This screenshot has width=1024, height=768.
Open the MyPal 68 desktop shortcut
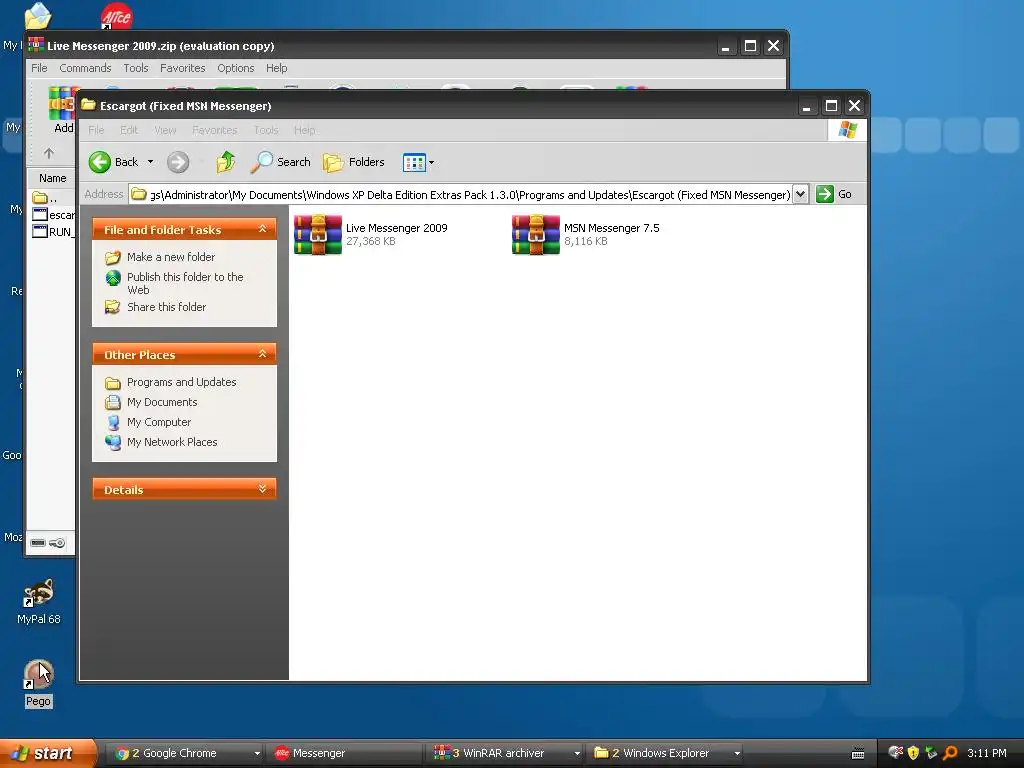[39, 602]
